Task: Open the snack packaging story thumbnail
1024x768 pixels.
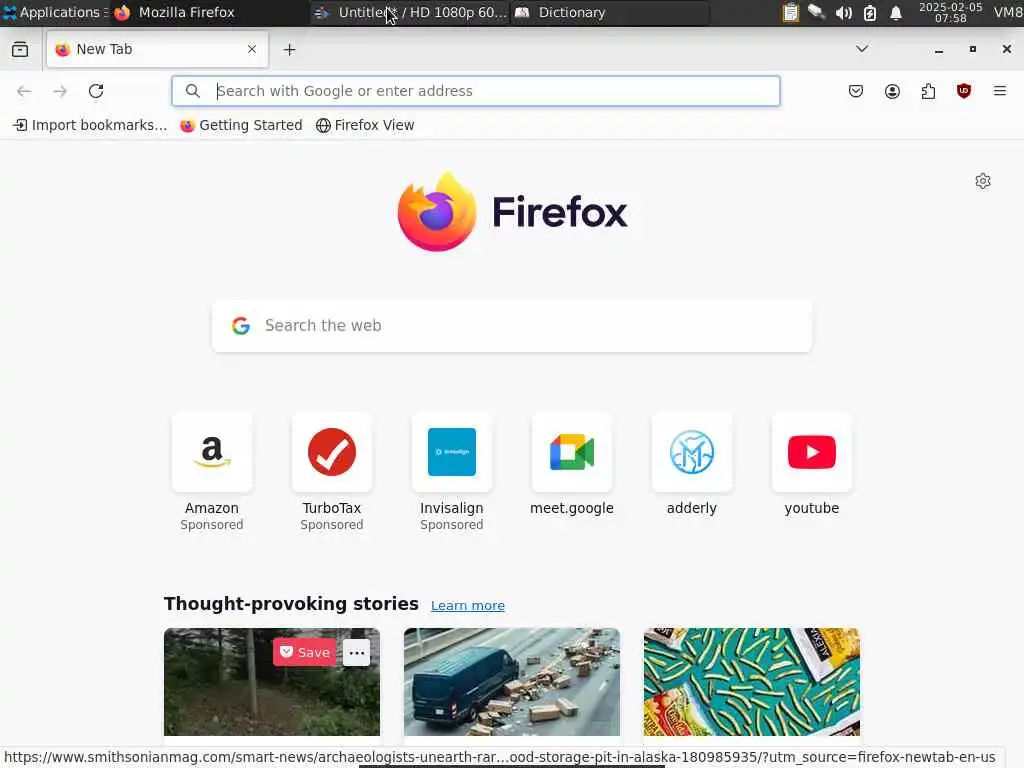Action: [752, 682]
